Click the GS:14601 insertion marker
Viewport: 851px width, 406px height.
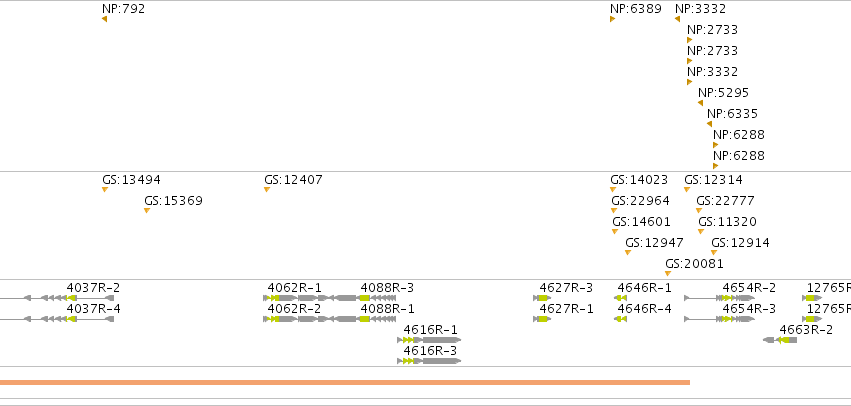(x=615, y=232)
